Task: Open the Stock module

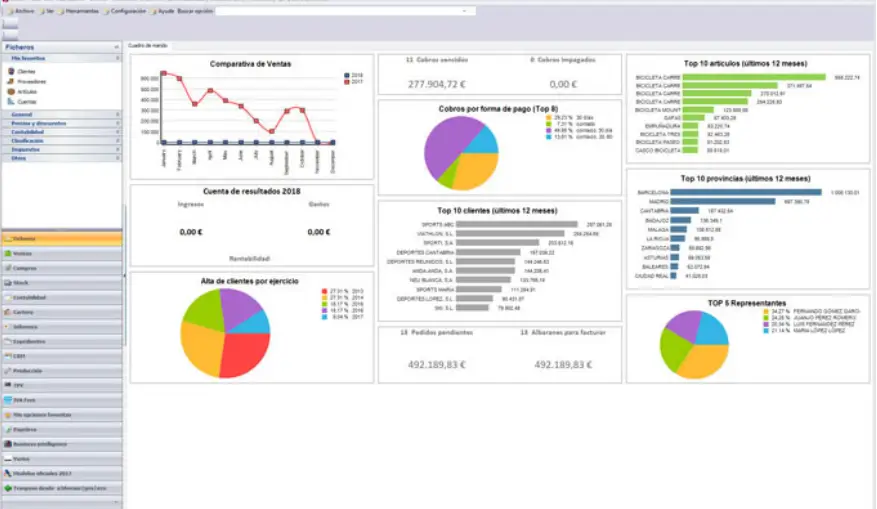Action: tap(20, 283)
